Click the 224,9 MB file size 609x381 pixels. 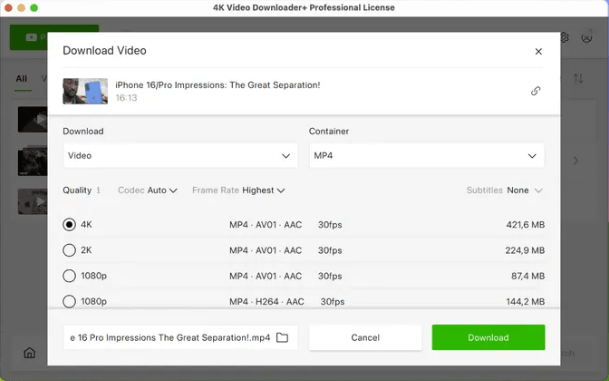(x=525, y=251)
